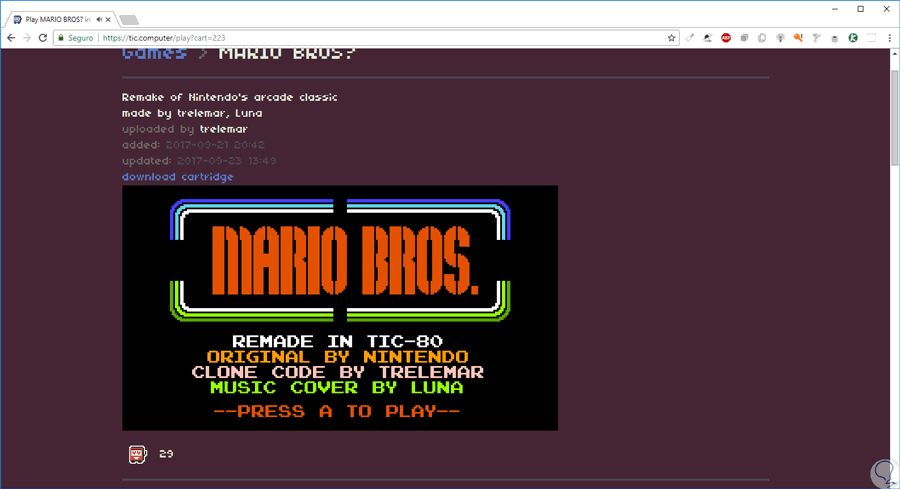Open the Seguro padlock site info
The height and width of the screenshot is (489, 900).
tap(75, 38)
